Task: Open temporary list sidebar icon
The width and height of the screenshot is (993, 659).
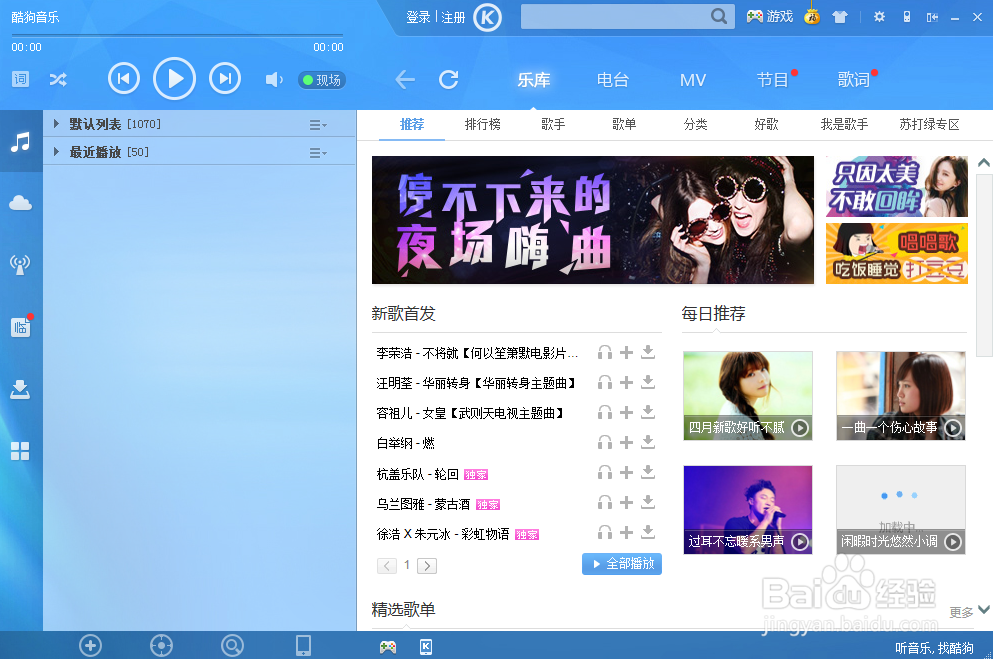Action: 20,327
